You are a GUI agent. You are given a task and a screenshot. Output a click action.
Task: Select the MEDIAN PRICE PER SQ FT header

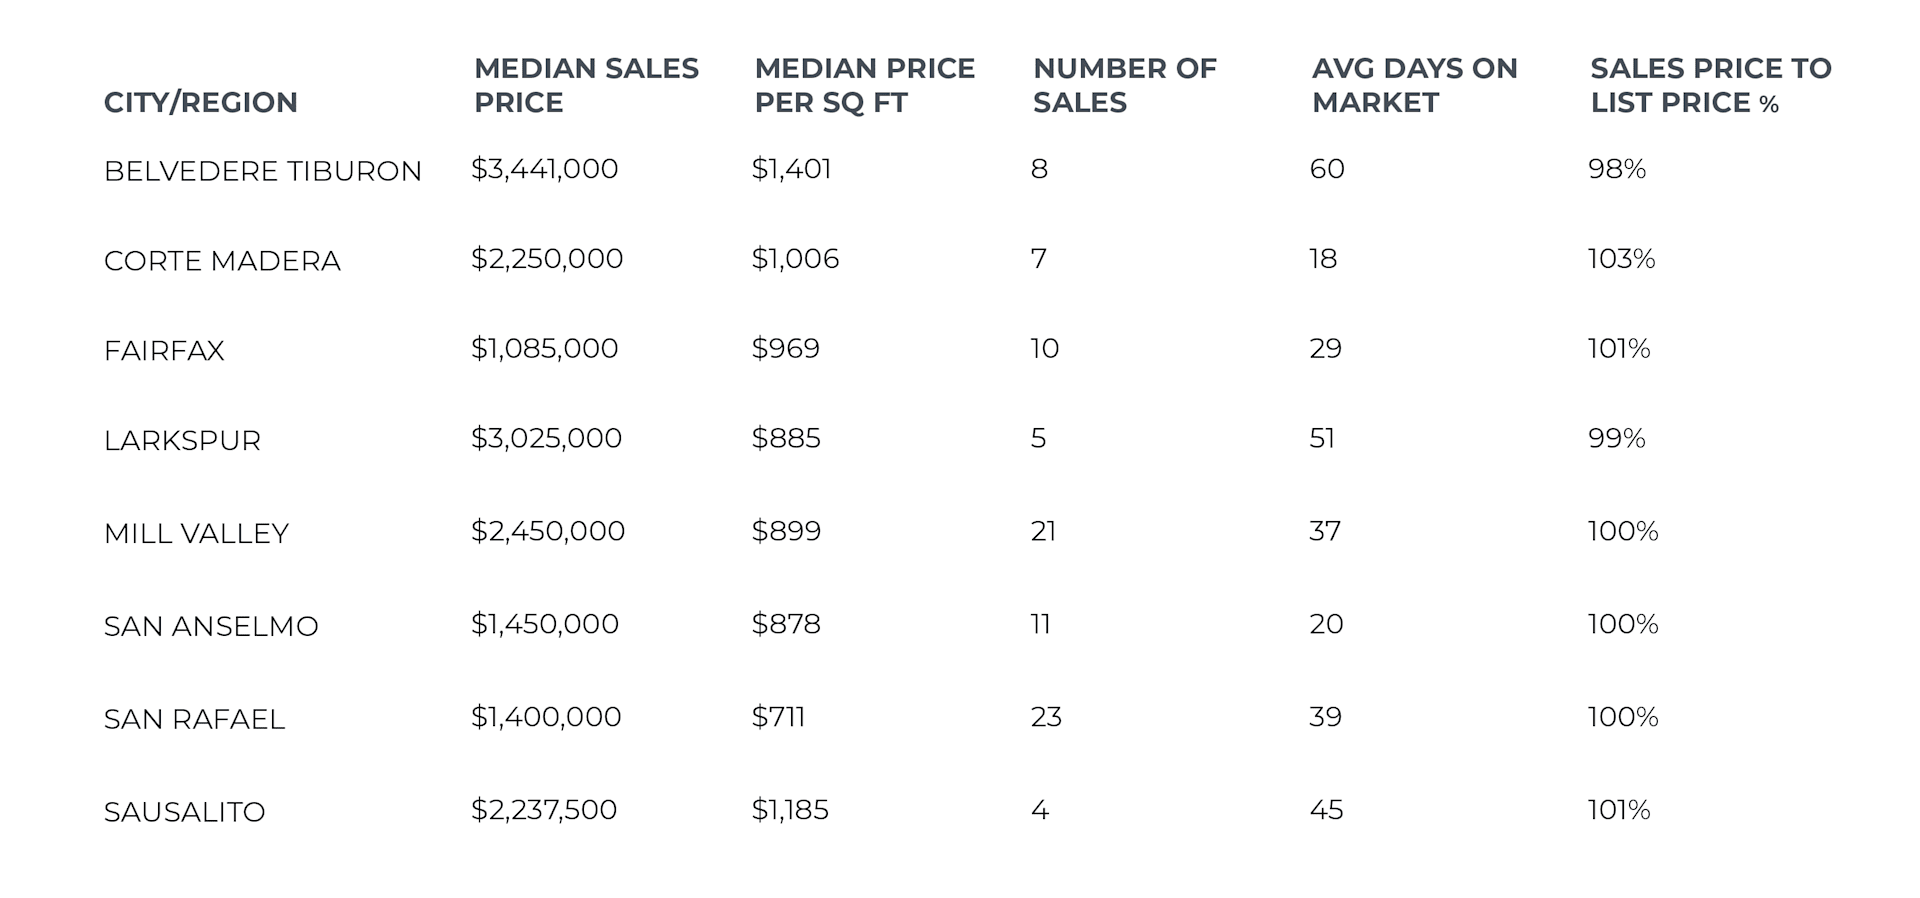point(864,85)
